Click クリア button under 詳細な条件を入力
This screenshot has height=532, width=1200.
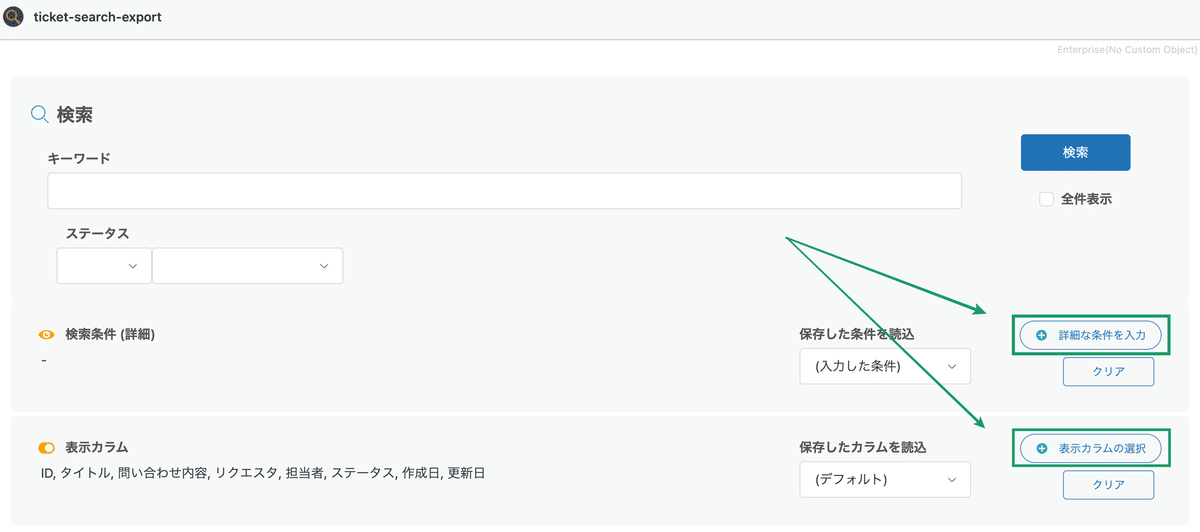click(1108, 371)
